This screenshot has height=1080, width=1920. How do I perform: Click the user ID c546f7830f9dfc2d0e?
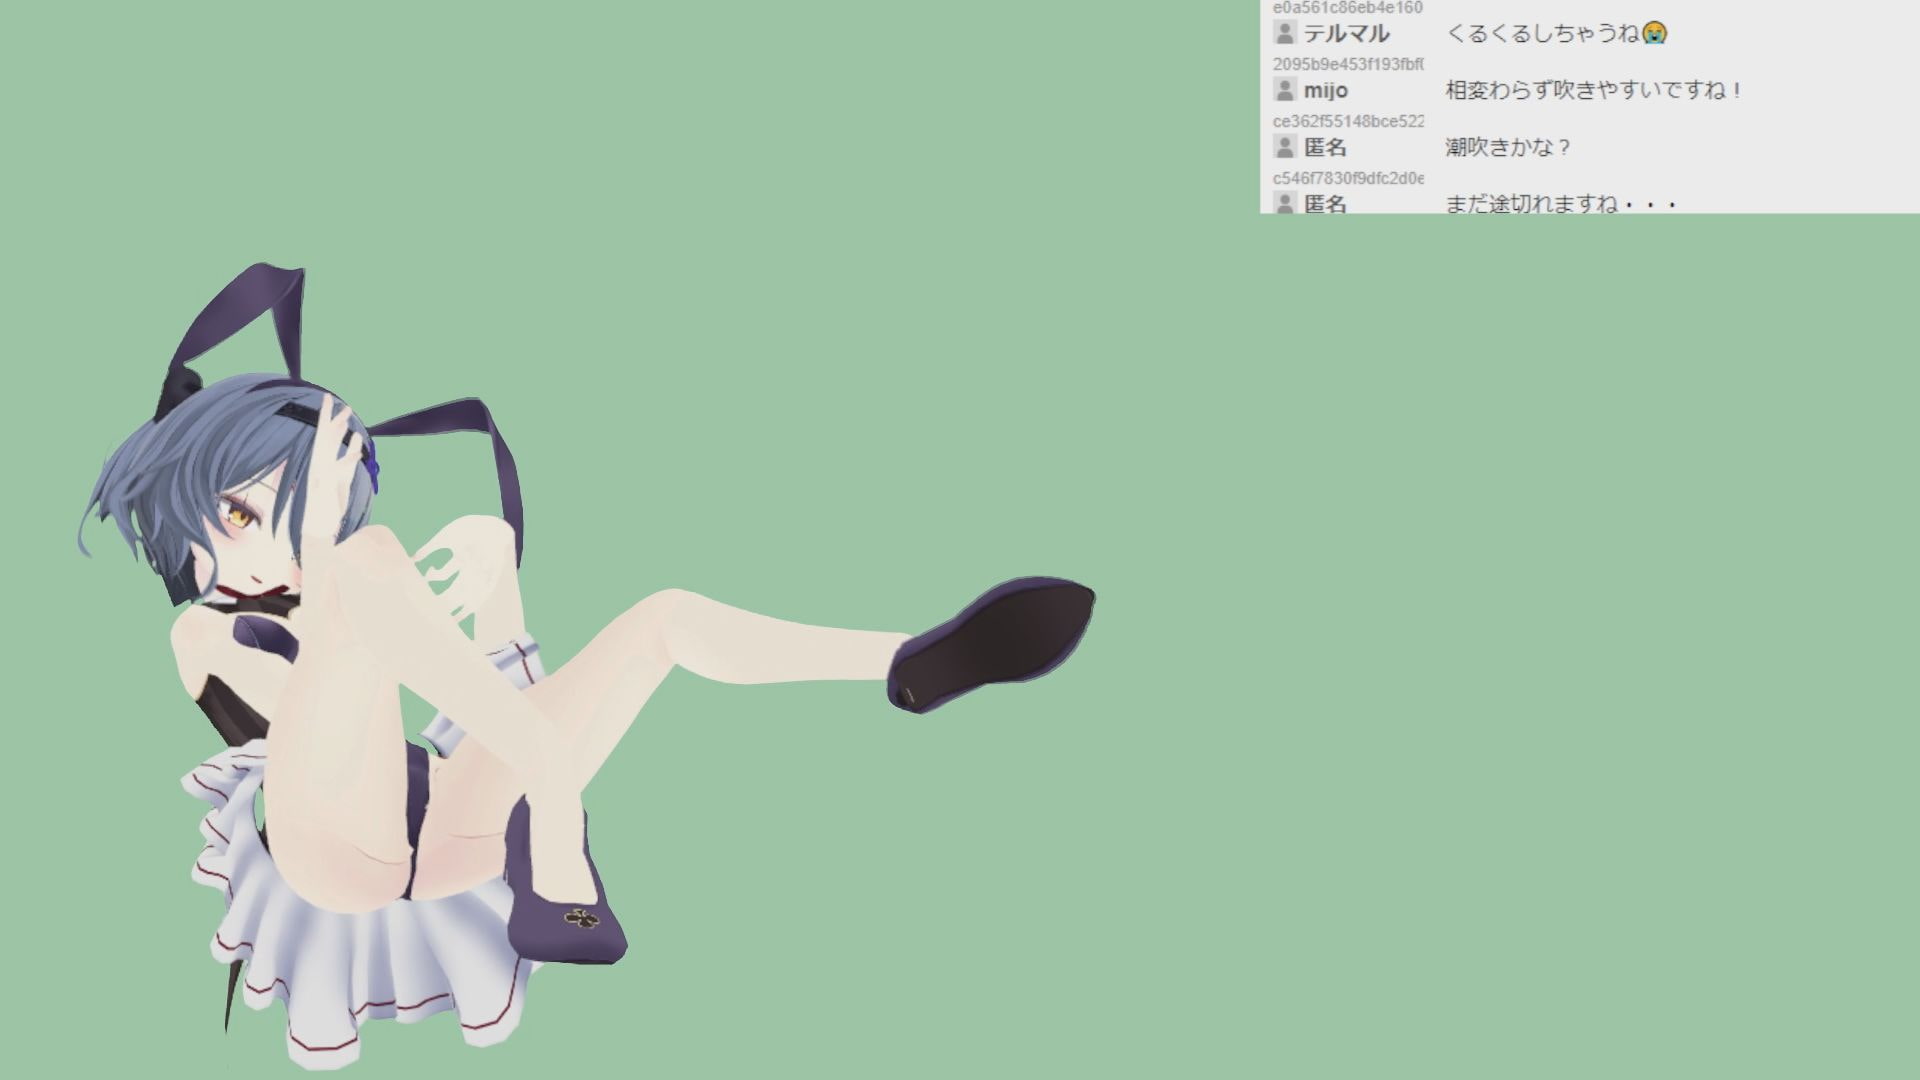[x=1347, y=178]
